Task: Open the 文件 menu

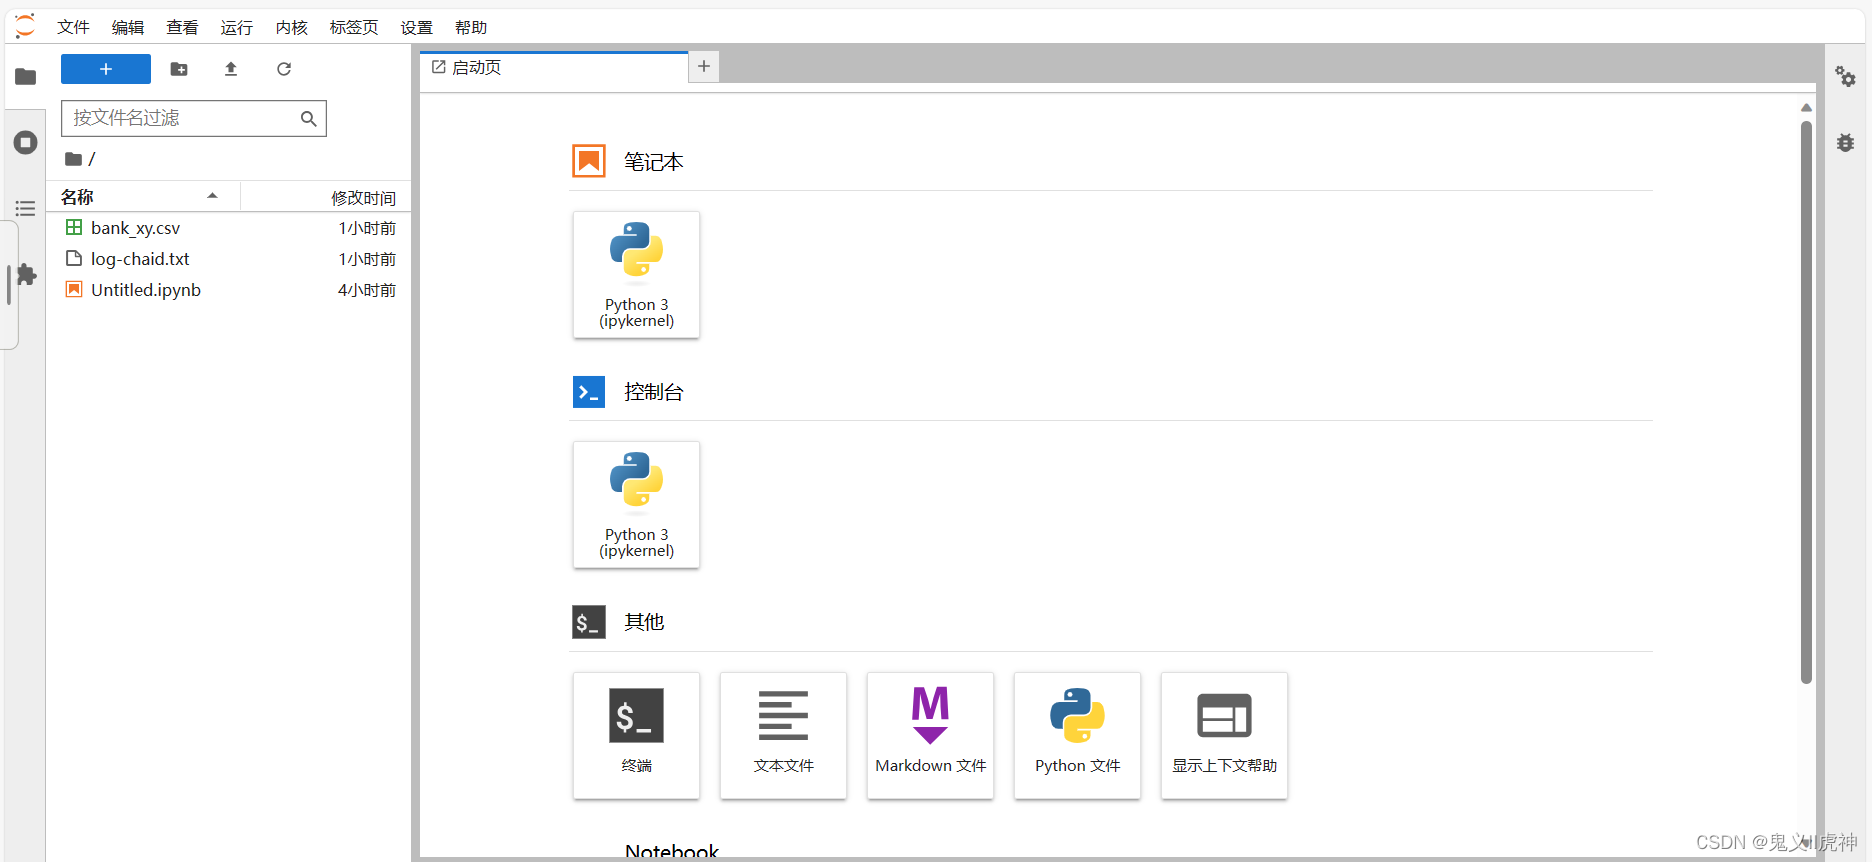Action: click(74, 27)
